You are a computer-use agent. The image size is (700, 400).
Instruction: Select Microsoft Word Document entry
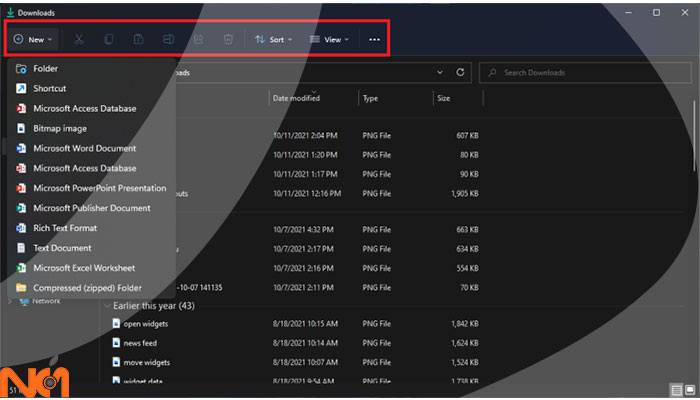click(91, 148)
